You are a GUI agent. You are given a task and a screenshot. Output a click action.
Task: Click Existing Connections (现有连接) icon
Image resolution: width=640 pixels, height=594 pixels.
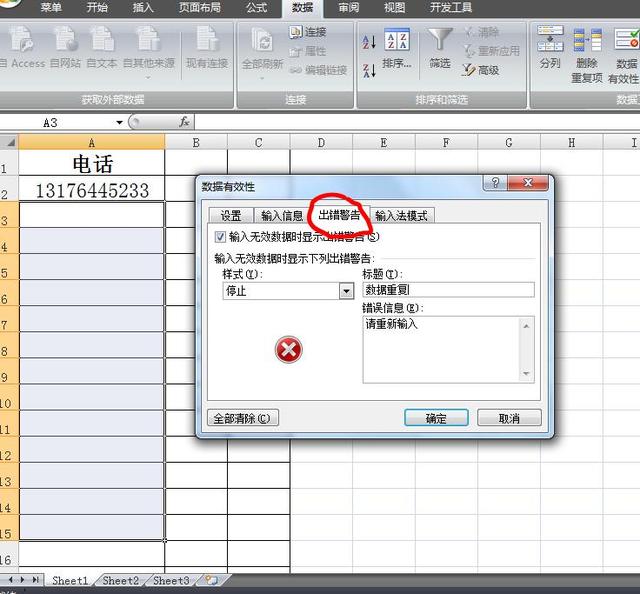click(207, 47)
